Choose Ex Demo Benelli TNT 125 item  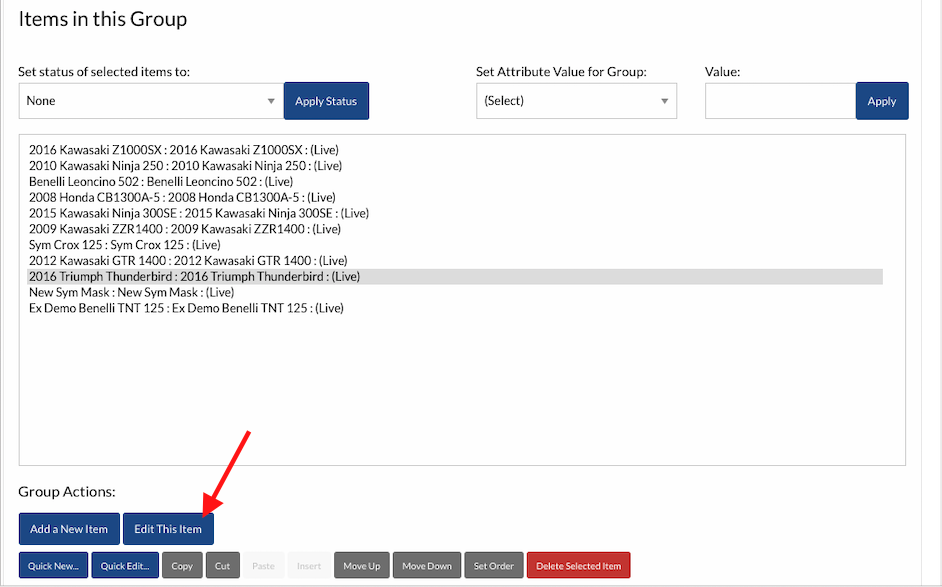click(186, 308)
